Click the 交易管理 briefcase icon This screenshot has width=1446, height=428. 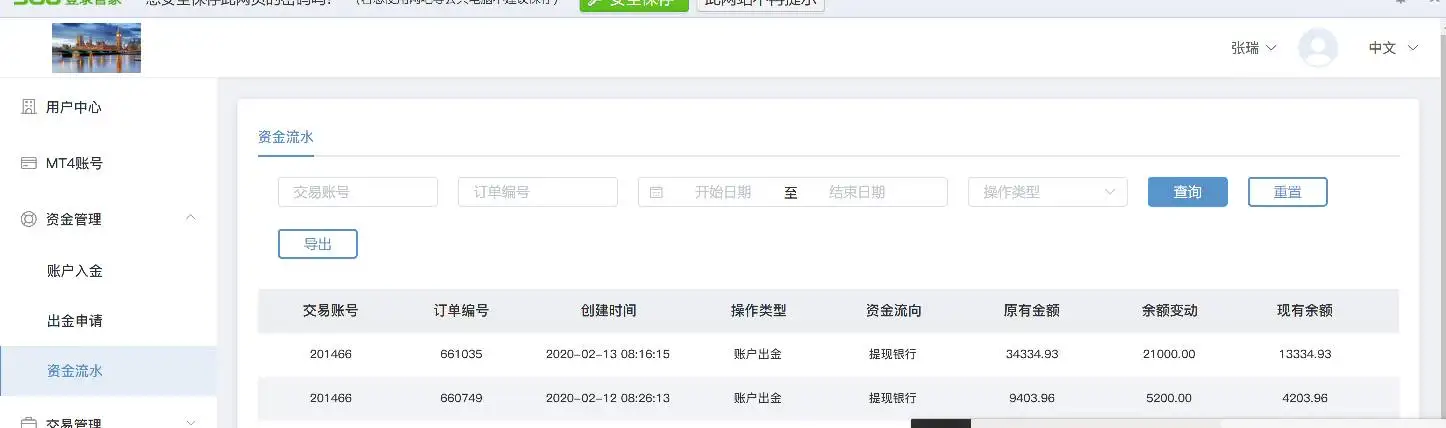[29, 422]
